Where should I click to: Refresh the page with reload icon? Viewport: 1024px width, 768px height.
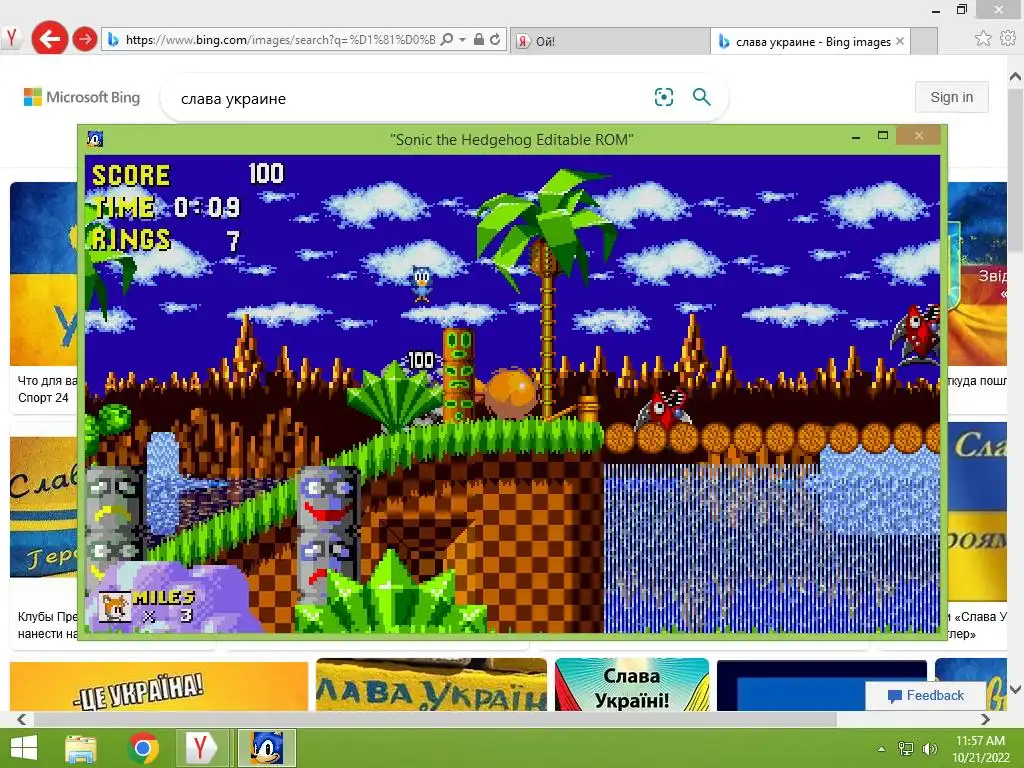tap(495, 40)
